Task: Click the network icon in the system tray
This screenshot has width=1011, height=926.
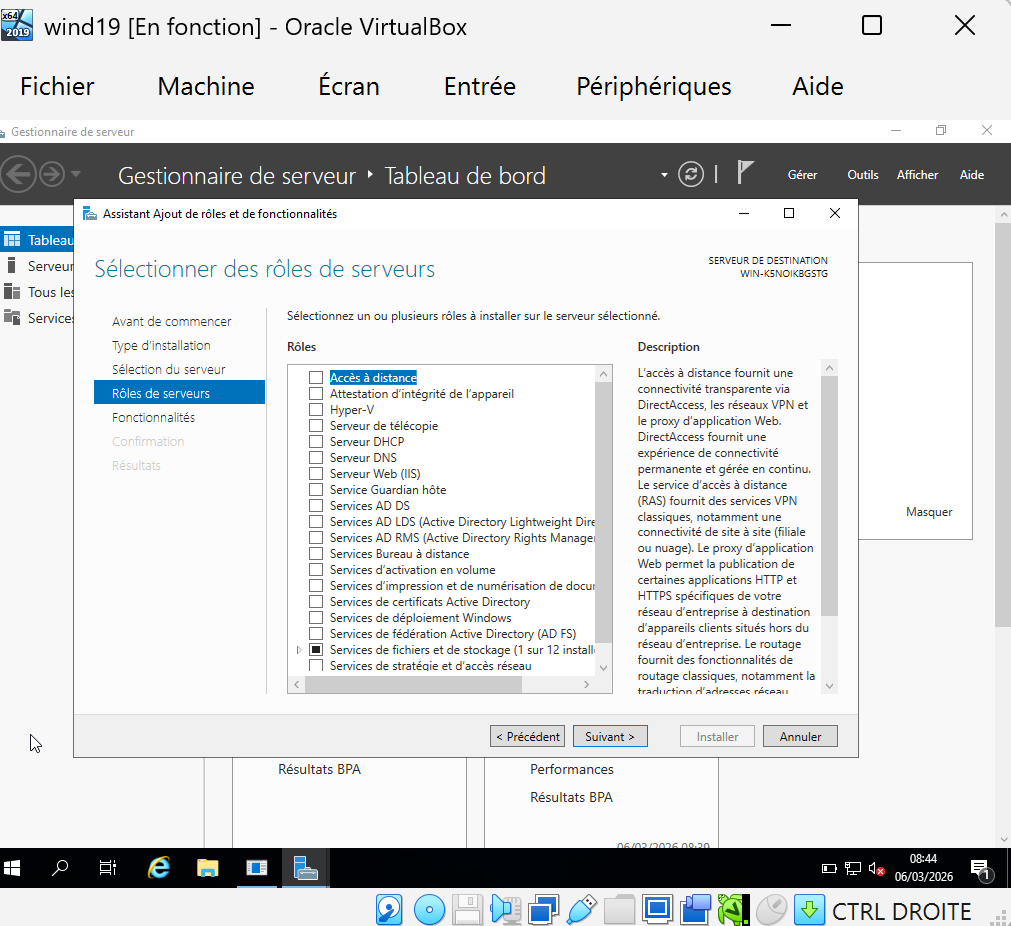Action: (x=852, y=869)
